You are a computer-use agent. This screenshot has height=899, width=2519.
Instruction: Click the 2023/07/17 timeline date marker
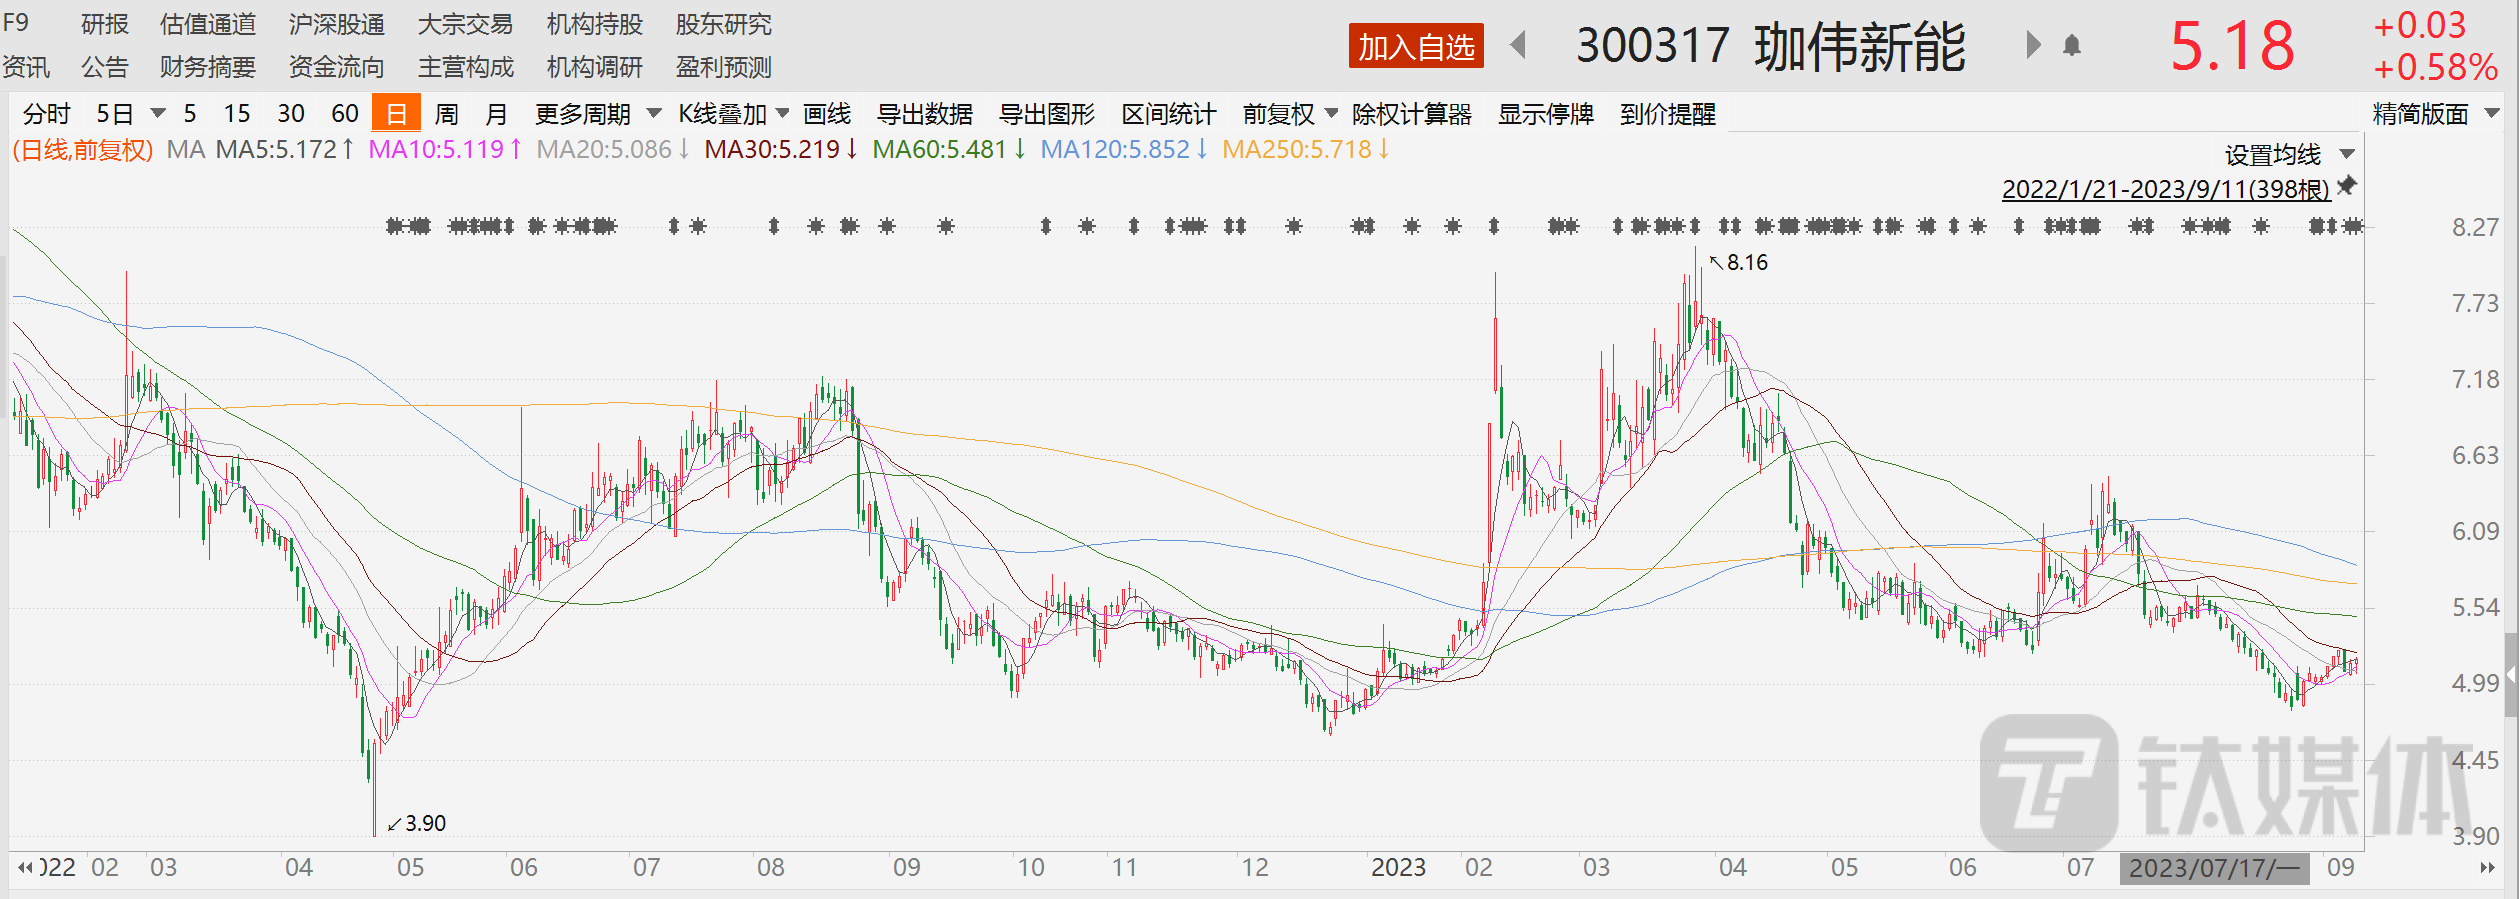click(2213, 867)
